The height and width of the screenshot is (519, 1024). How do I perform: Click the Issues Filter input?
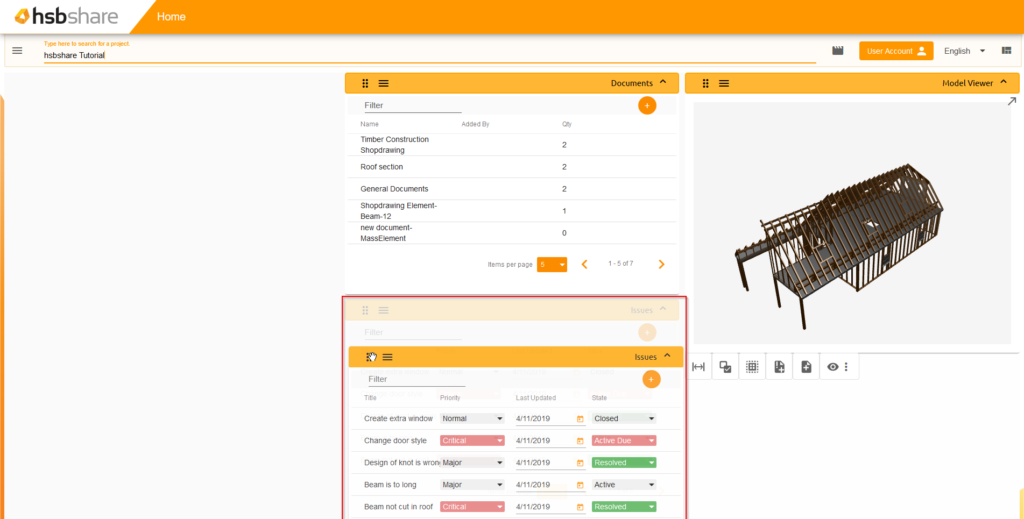[417, 379]
